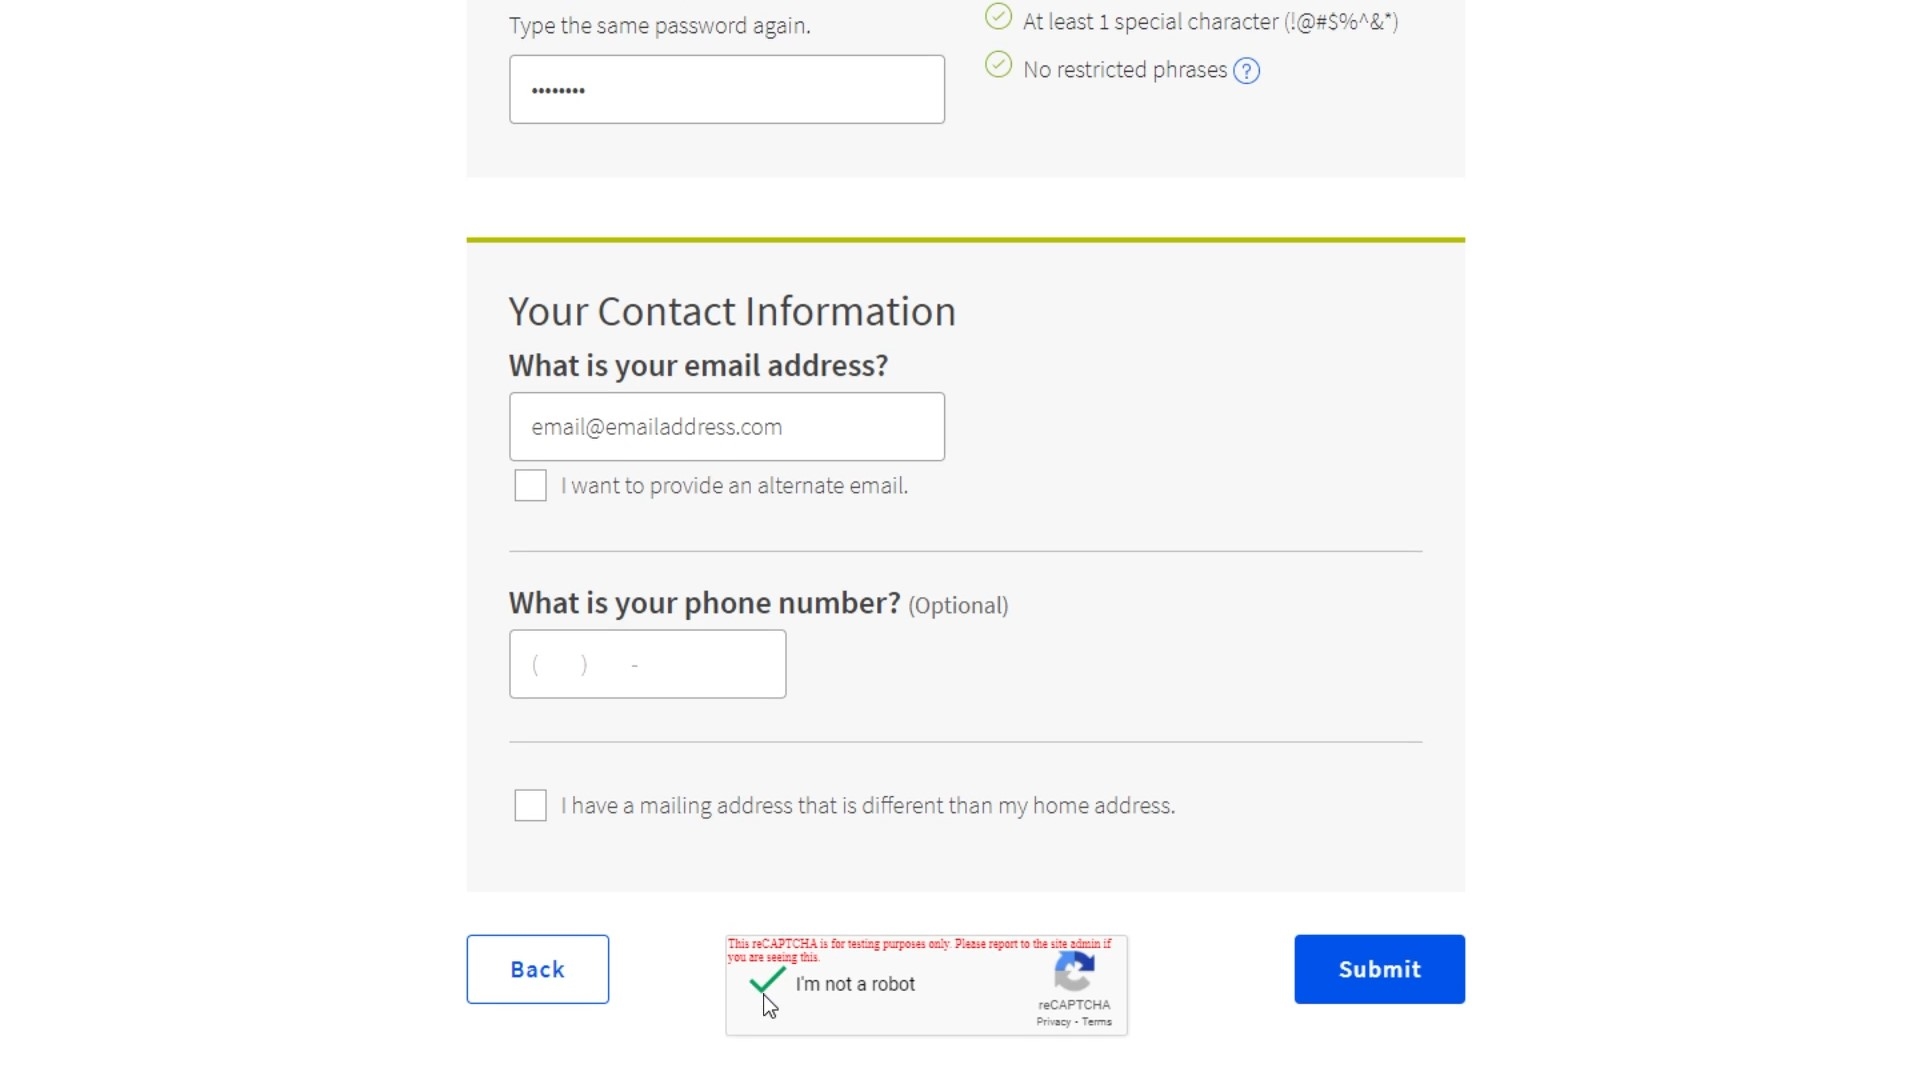Image resolution: width=1920 pixels, height=1080 pixels.
Task: Click the green reCAPTCHA checkmark
Action: [x=767, y=981]
